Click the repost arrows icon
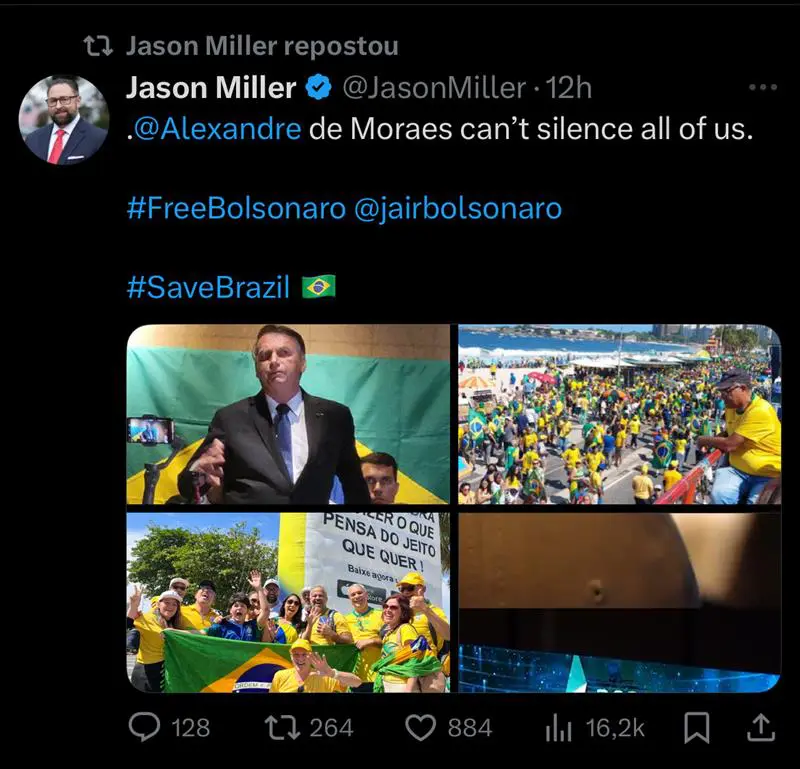 [281, 729]
